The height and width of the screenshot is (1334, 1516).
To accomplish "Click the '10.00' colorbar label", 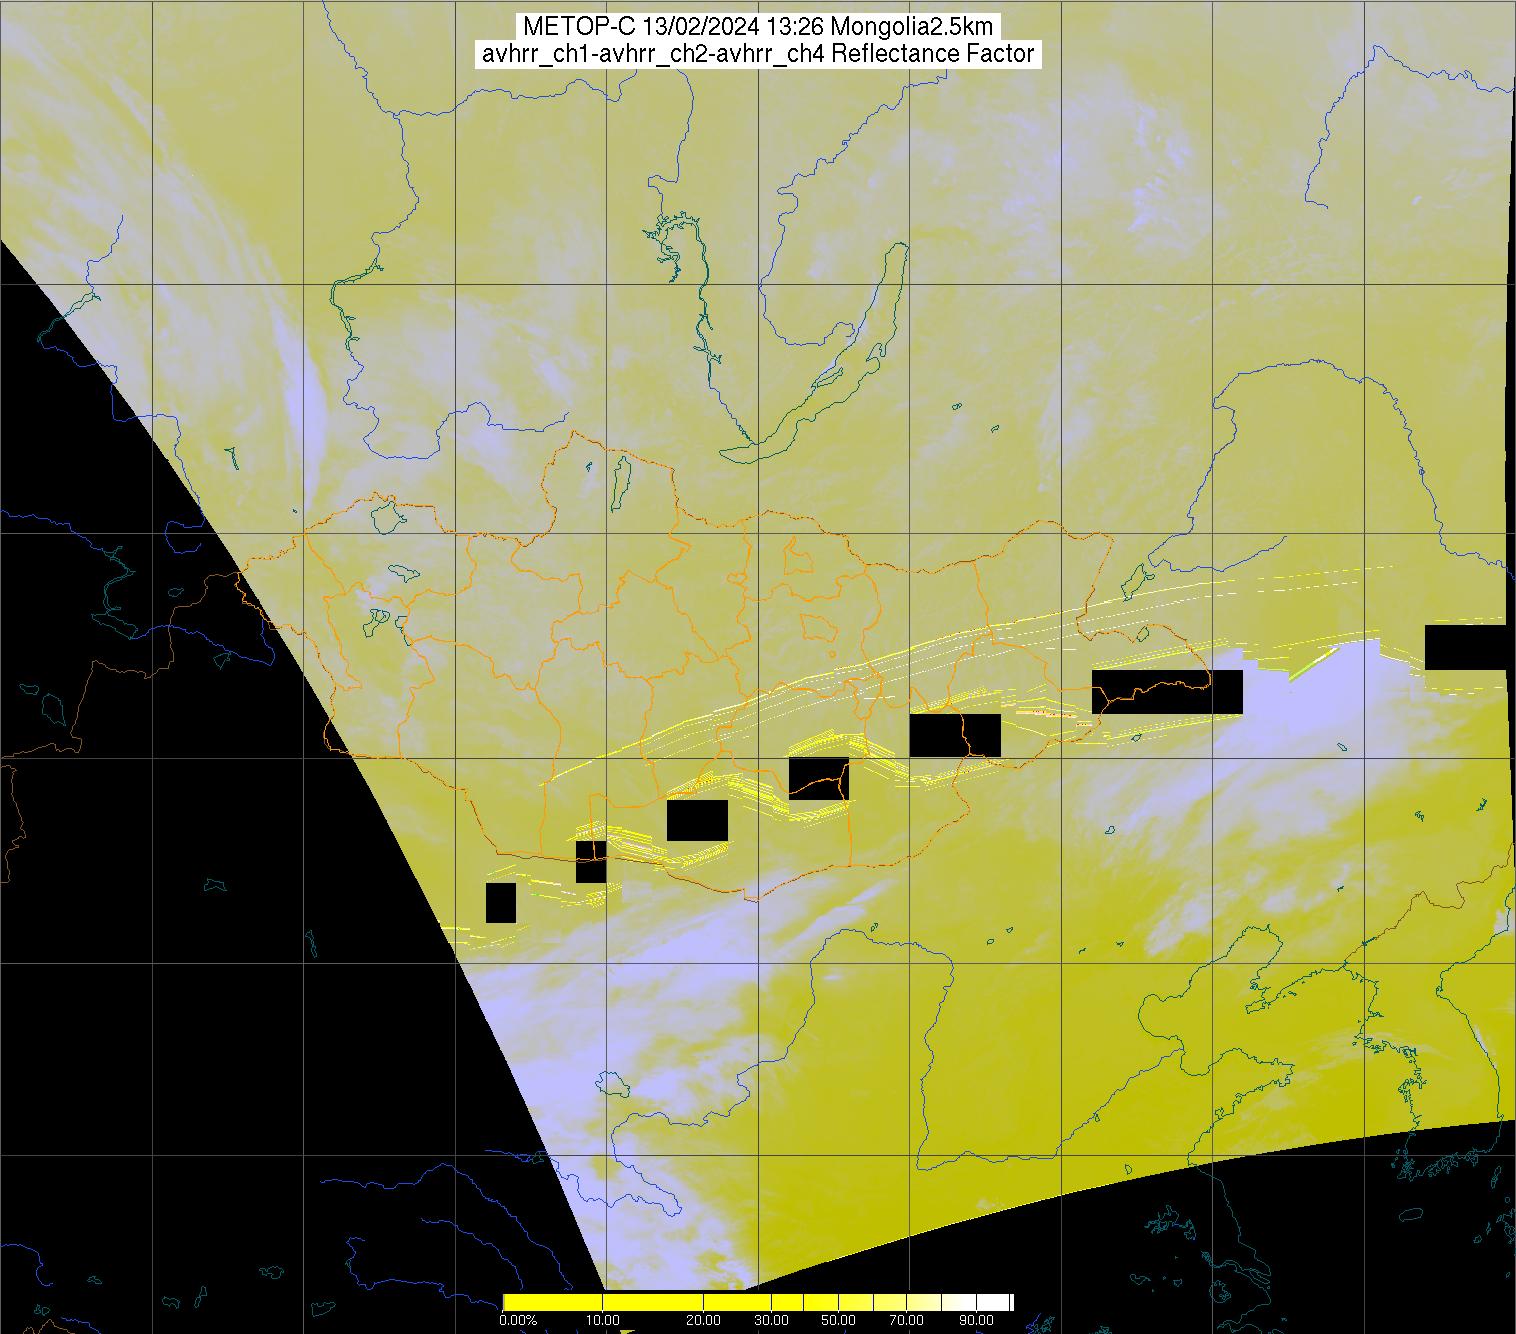I will 603,1320.
